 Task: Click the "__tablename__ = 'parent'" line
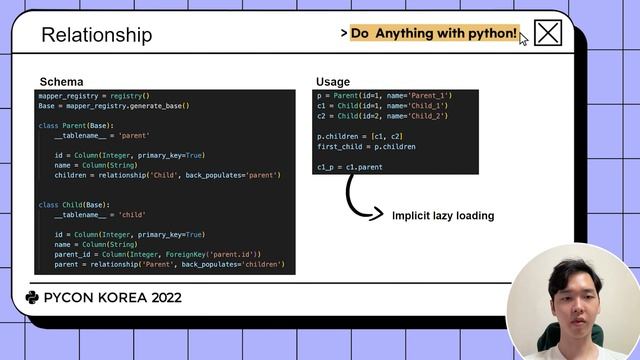point(102,136)
